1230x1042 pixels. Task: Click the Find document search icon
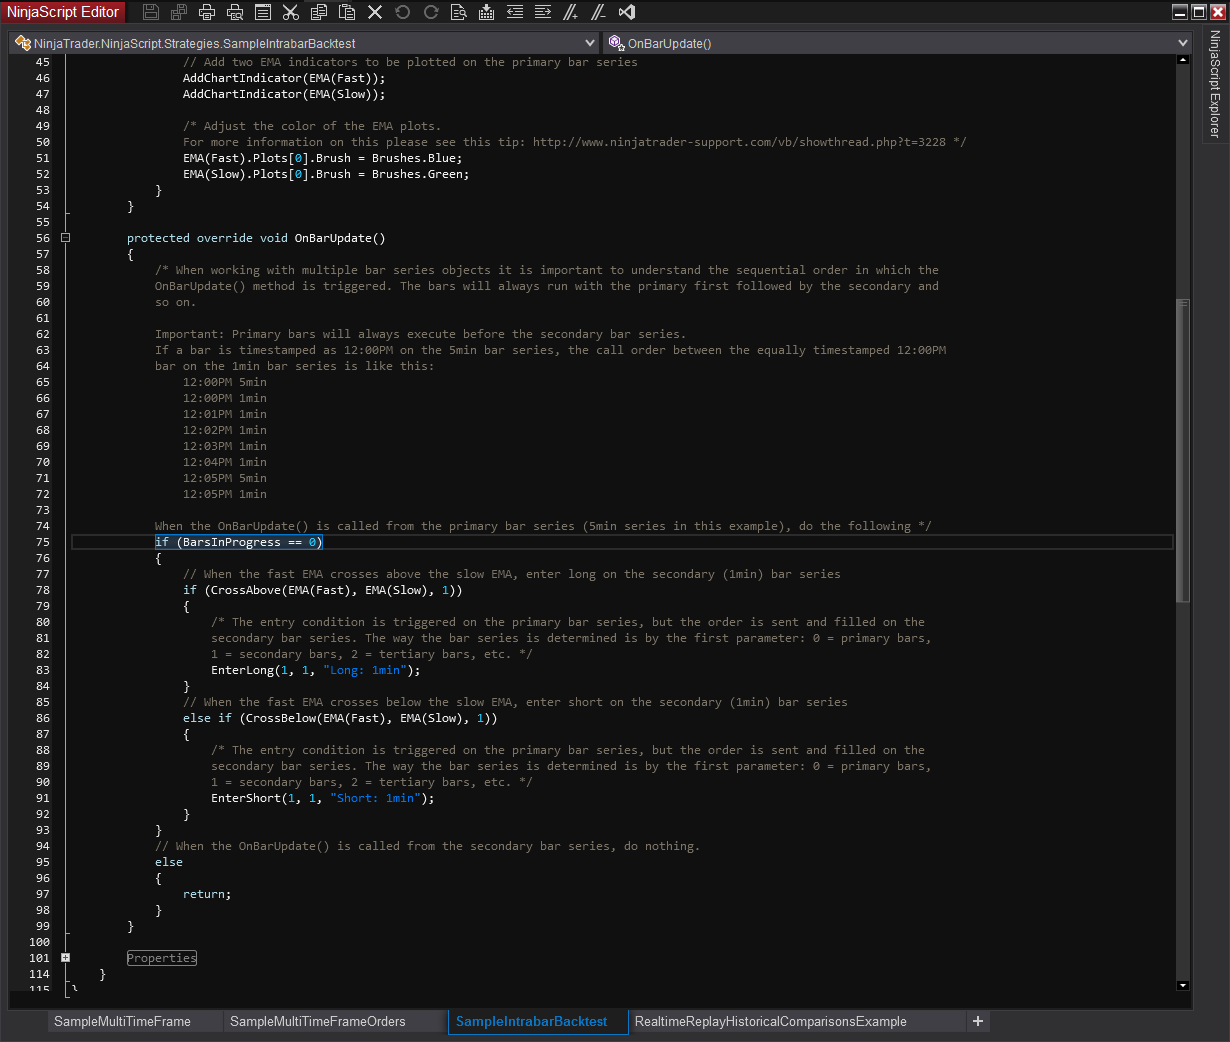click(x=459, y=12)
